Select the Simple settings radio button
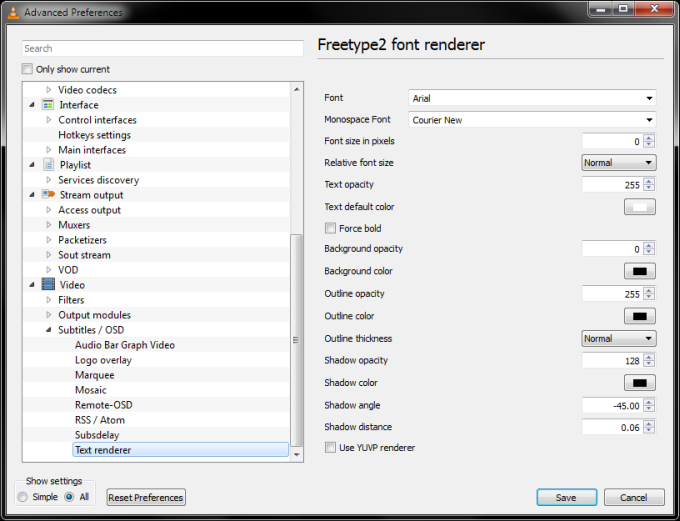The image size is (680, 521). point(23,497)
